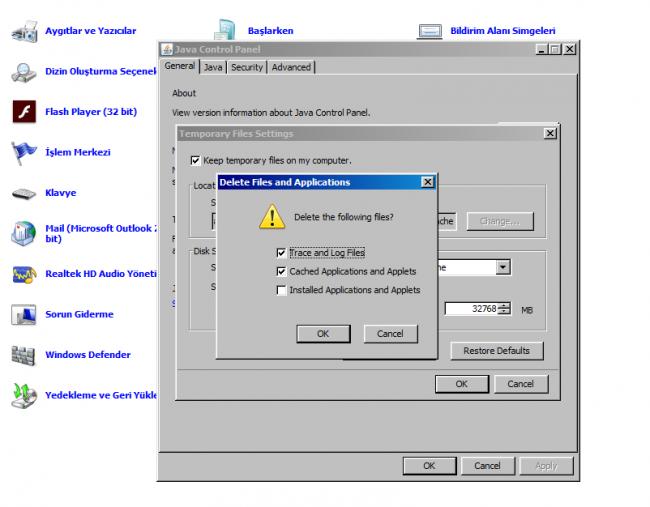Click Realtek HD Audio manager icon
Image resolution: width=650 pixels, height=507 pixels.
coord(24,274)
